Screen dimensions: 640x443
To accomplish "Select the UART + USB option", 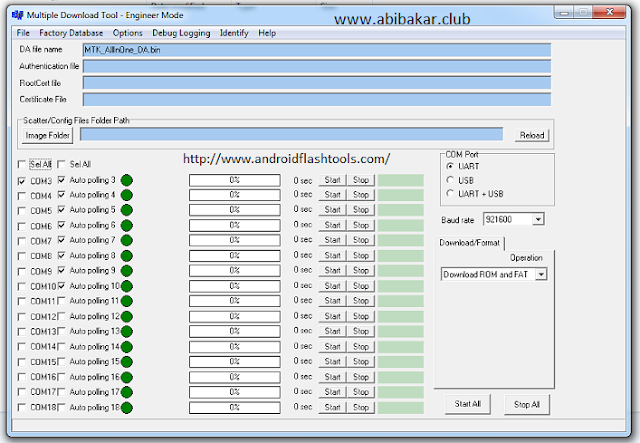I will click(450, 194).
